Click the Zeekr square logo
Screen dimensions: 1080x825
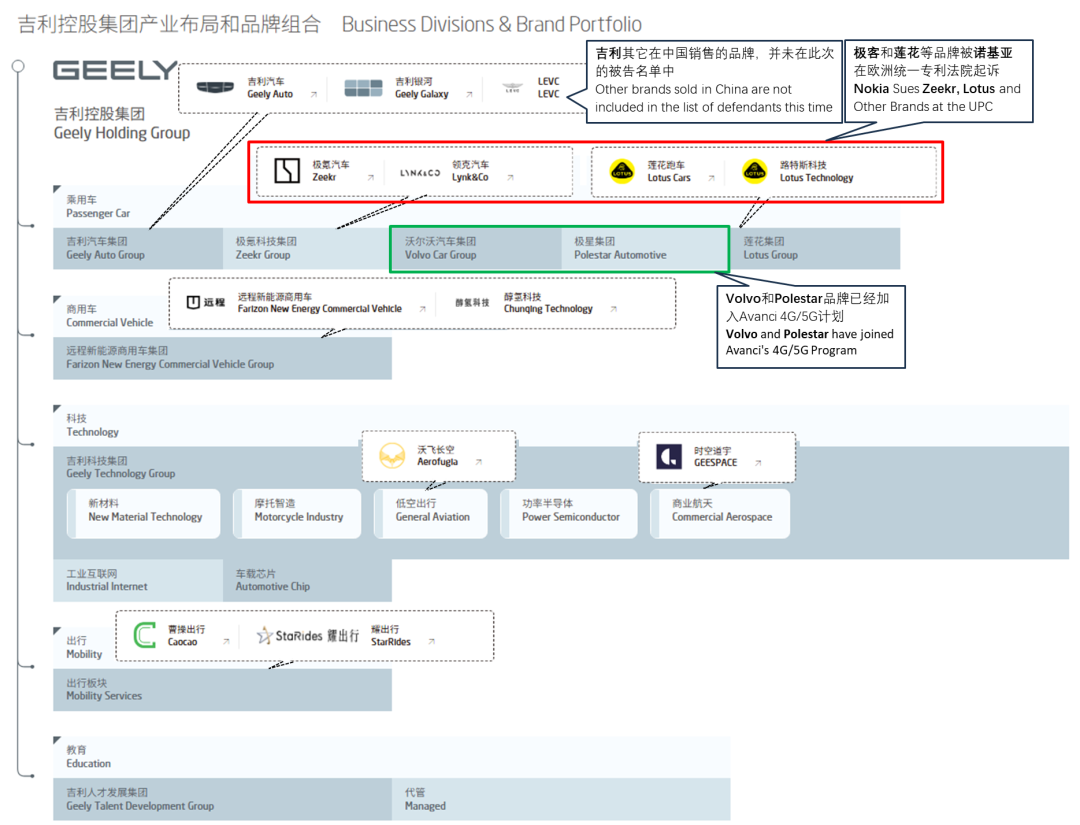[287, 170]
